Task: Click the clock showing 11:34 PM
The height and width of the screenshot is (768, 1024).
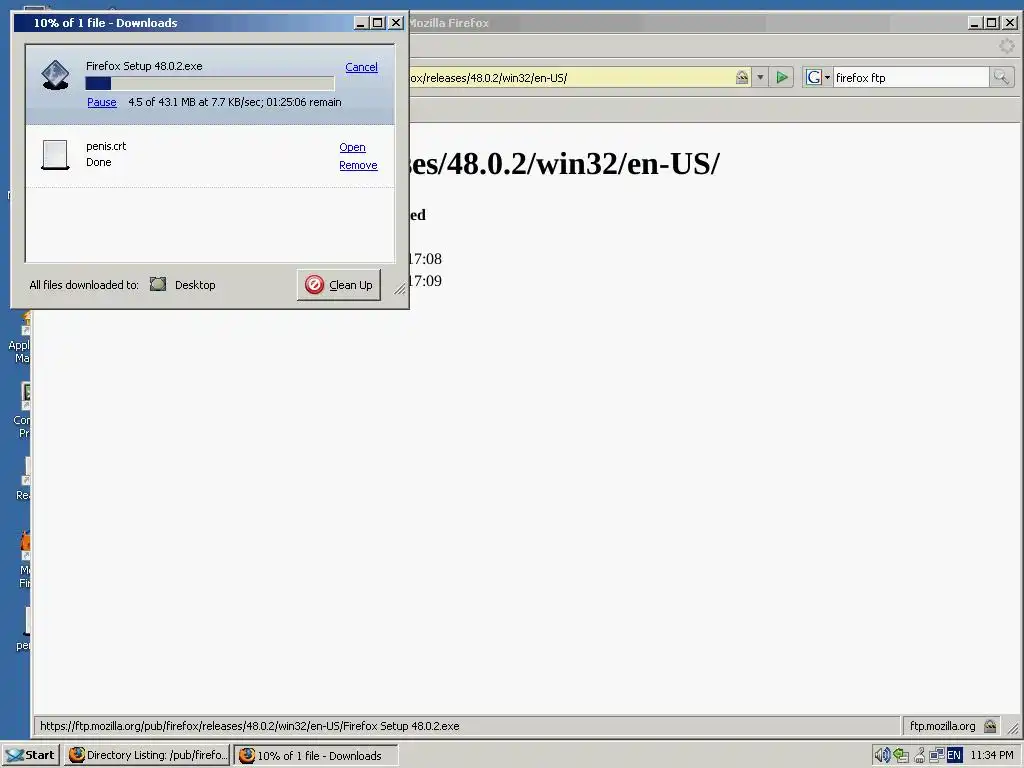Action: pyautogui.click(x=992, y=755)
